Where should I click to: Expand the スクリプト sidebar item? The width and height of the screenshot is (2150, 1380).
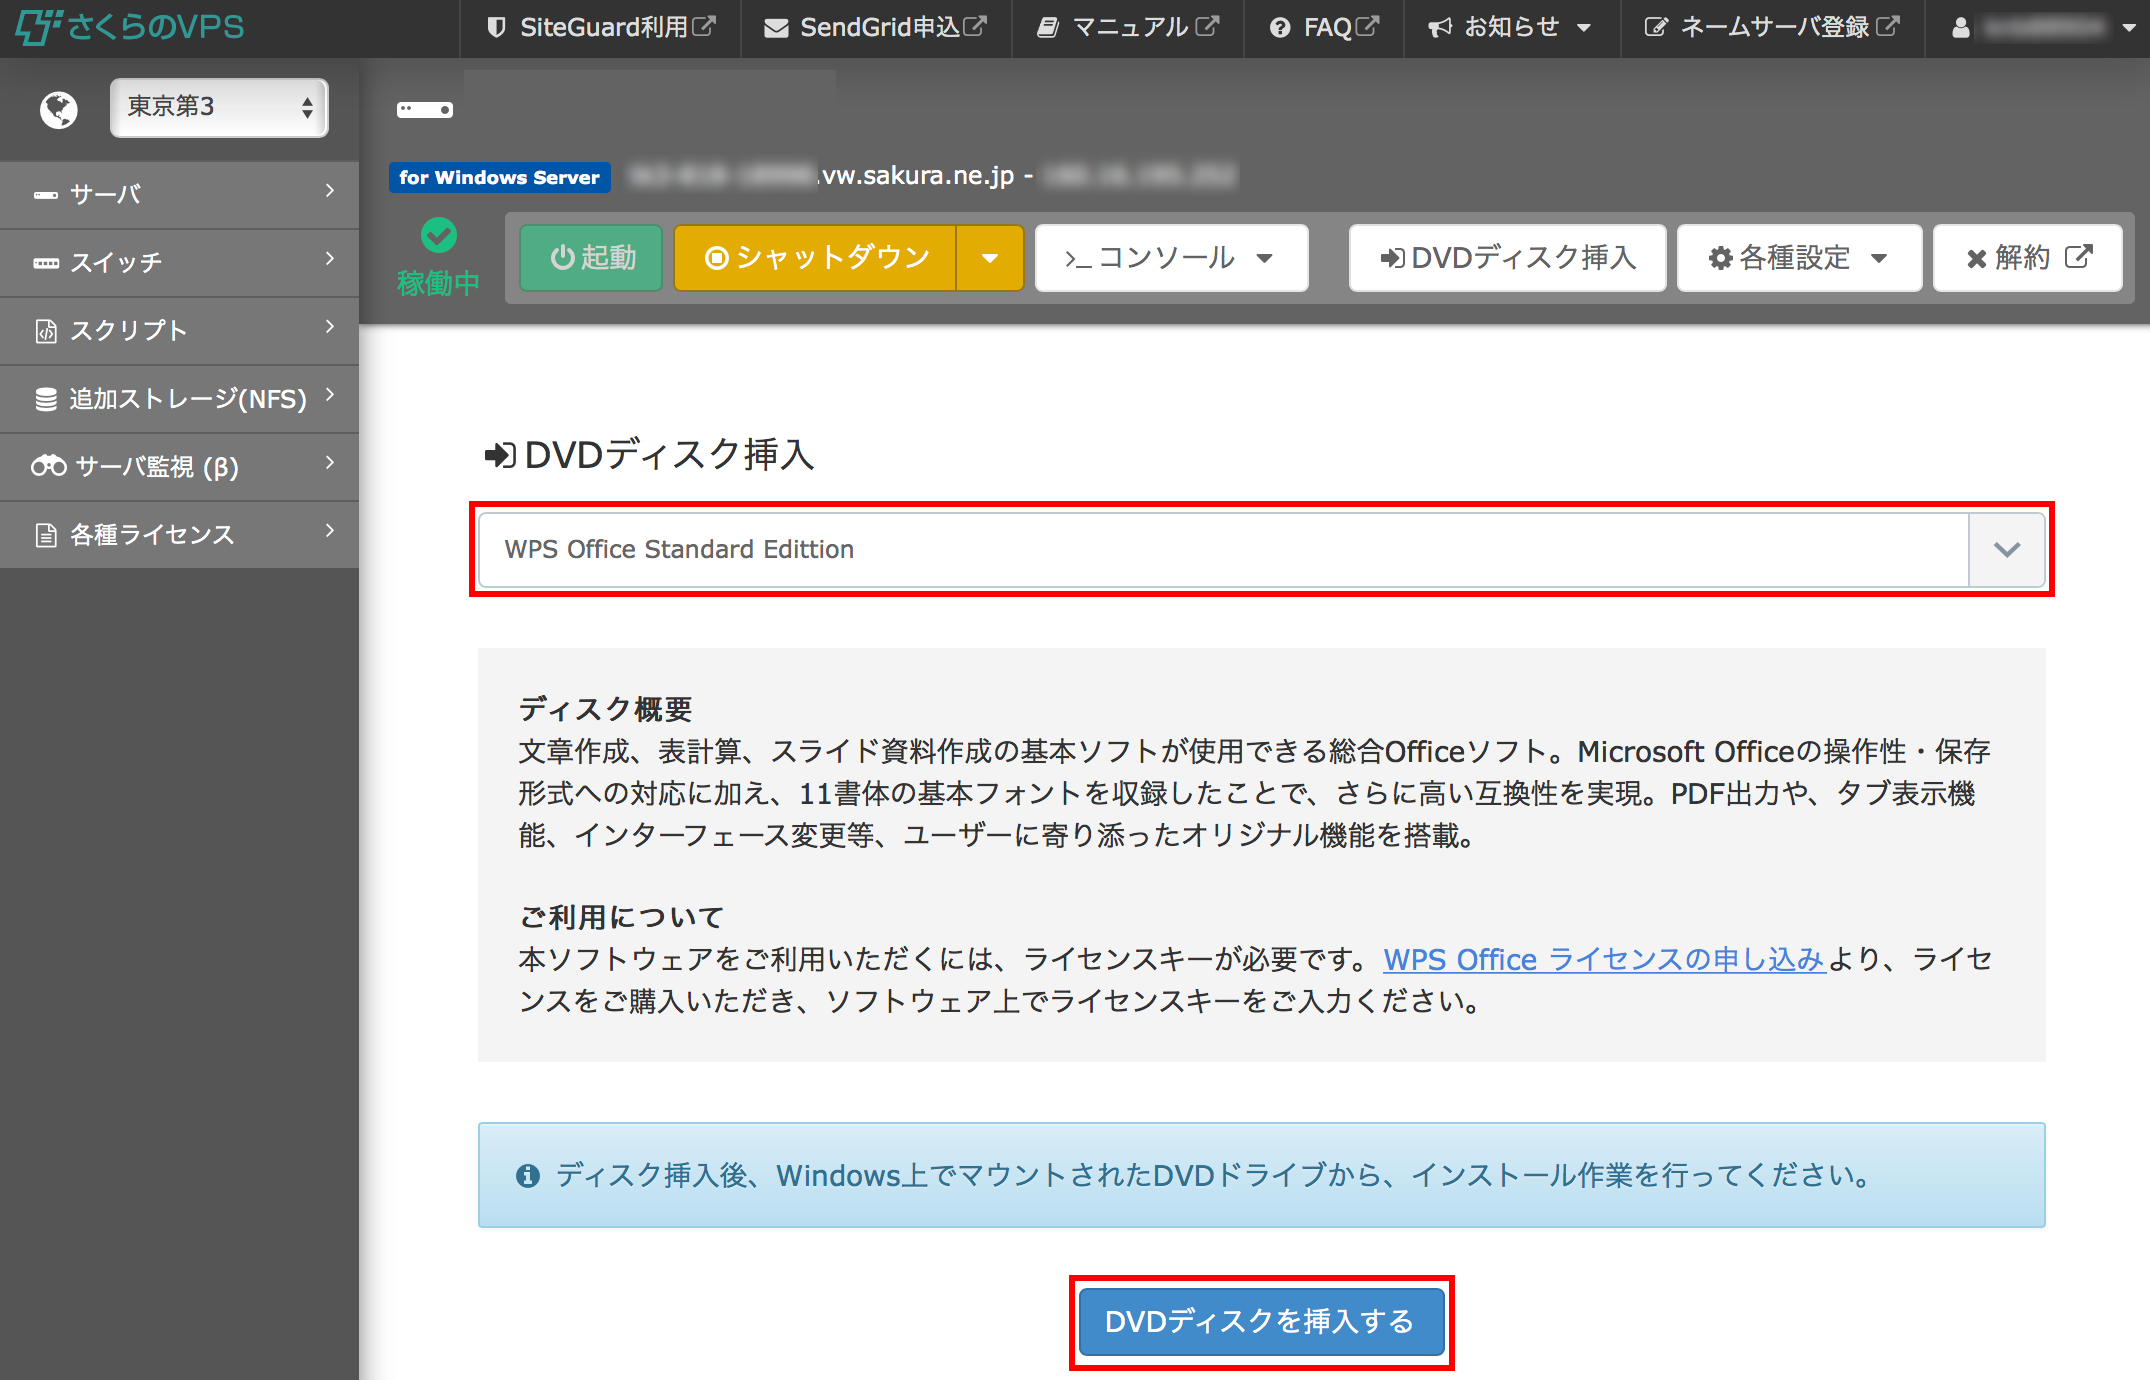(x=179, y=330)
